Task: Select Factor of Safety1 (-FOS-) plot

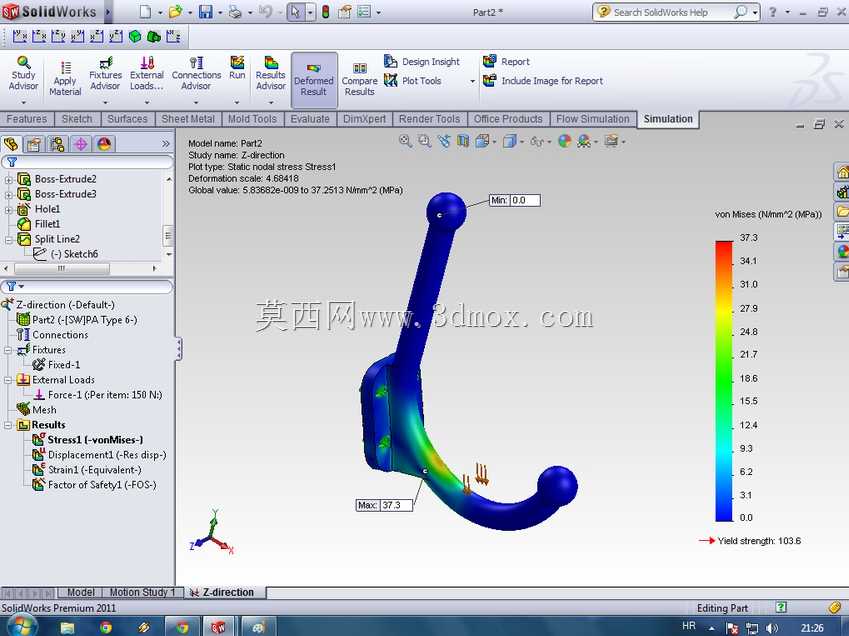Action: (94, 485)
